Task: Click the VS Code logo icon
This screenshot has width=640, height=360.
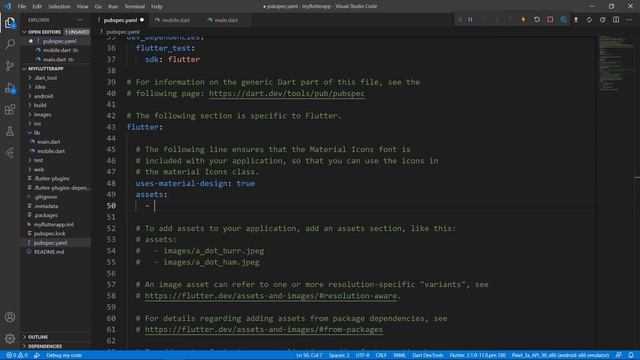Action: tap(7, 6)
